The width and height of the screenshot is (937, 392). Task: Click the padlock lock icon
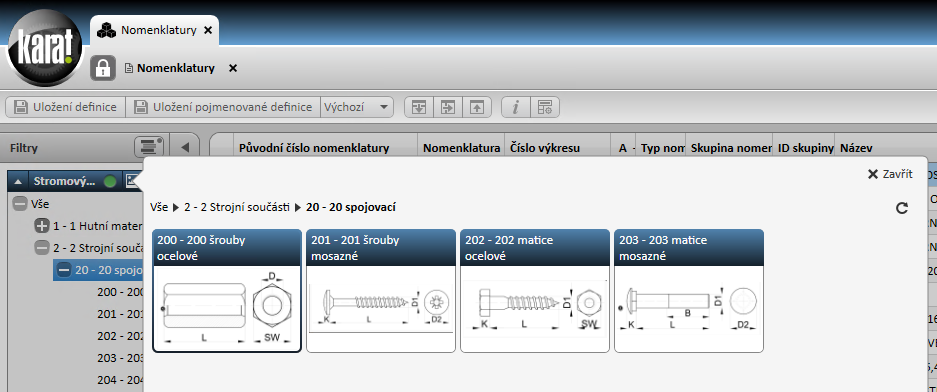(103, 68)
